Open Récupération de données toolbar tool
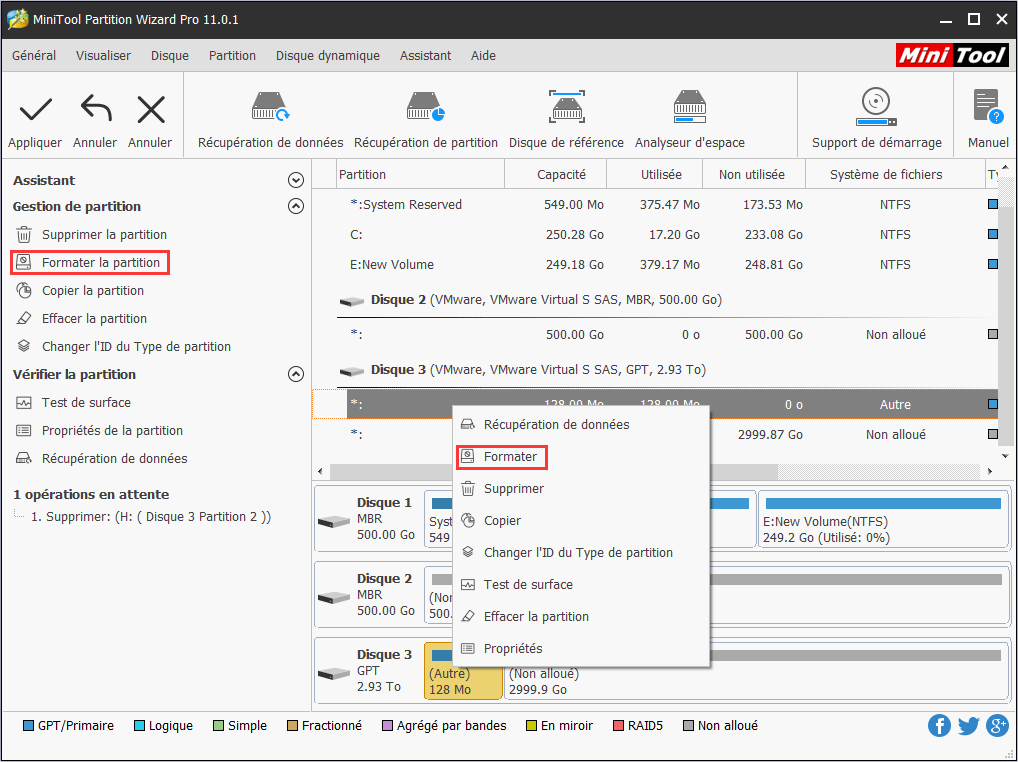Viewport: 1018px width, 762px height. [x=270, y=110]
